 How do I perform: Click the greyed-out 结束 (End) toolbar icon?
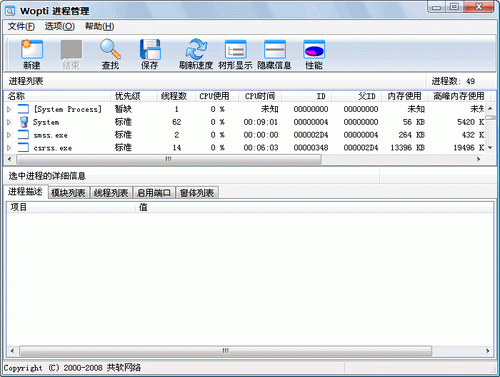point(71,49)
